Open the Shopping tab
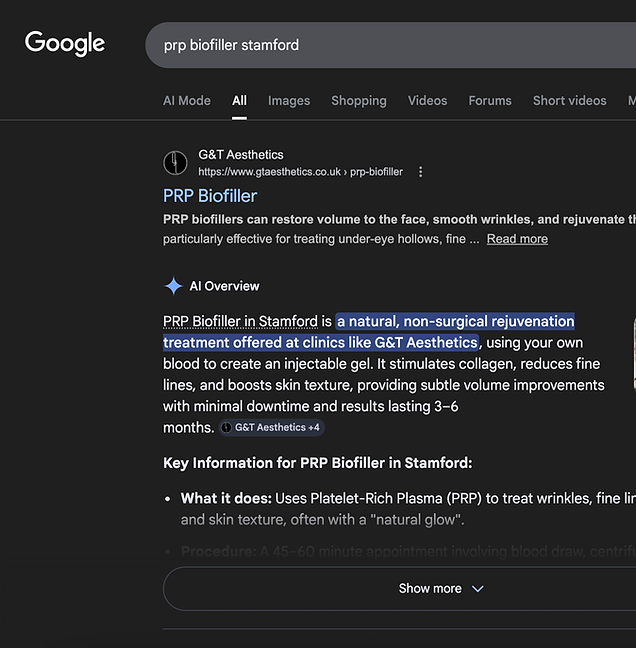Screen dimensions: 636x648 (x=359, y=100)
